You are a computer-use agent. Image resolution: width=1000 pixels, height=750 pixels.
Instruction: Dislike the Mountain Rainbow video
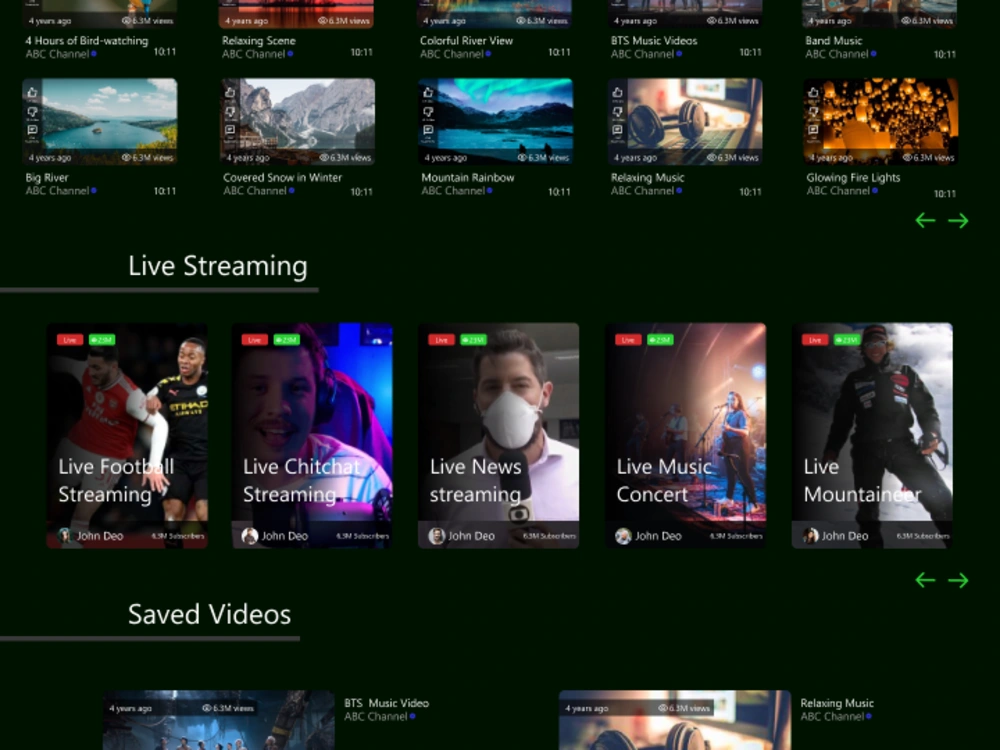(428, 112)
